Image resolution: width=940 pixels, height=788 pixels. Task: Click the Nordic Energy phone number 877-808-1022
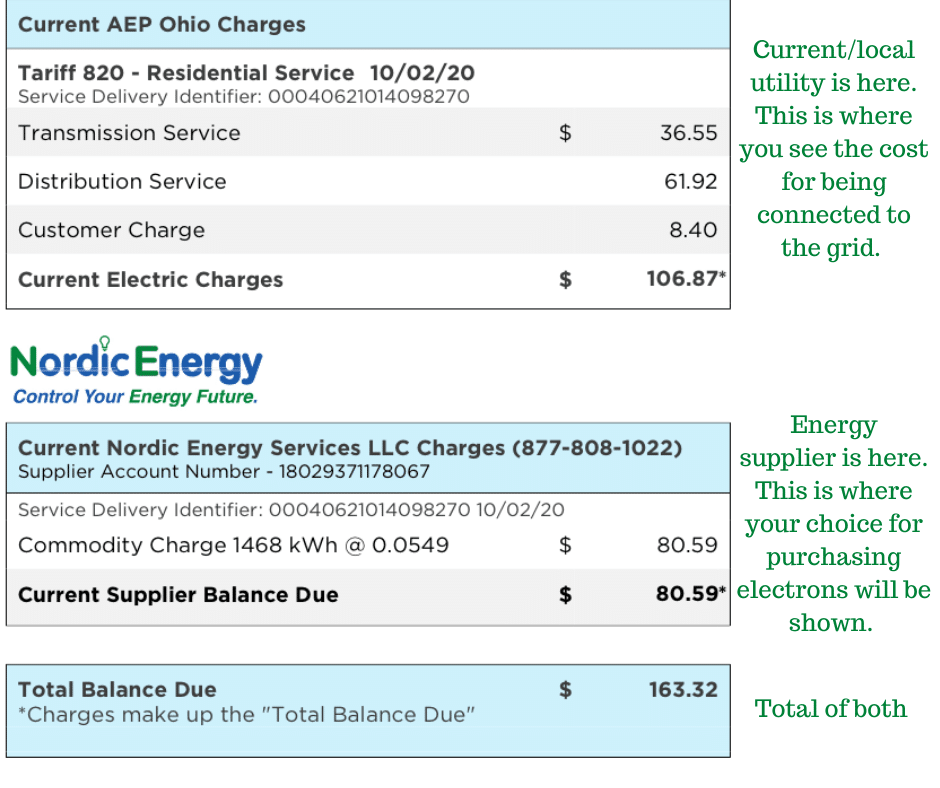(x=596, y=449)
